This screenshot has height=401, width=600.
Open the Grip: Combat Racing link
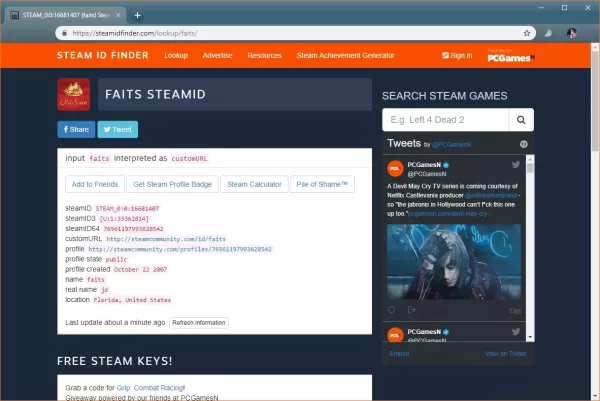pos(150,388)
